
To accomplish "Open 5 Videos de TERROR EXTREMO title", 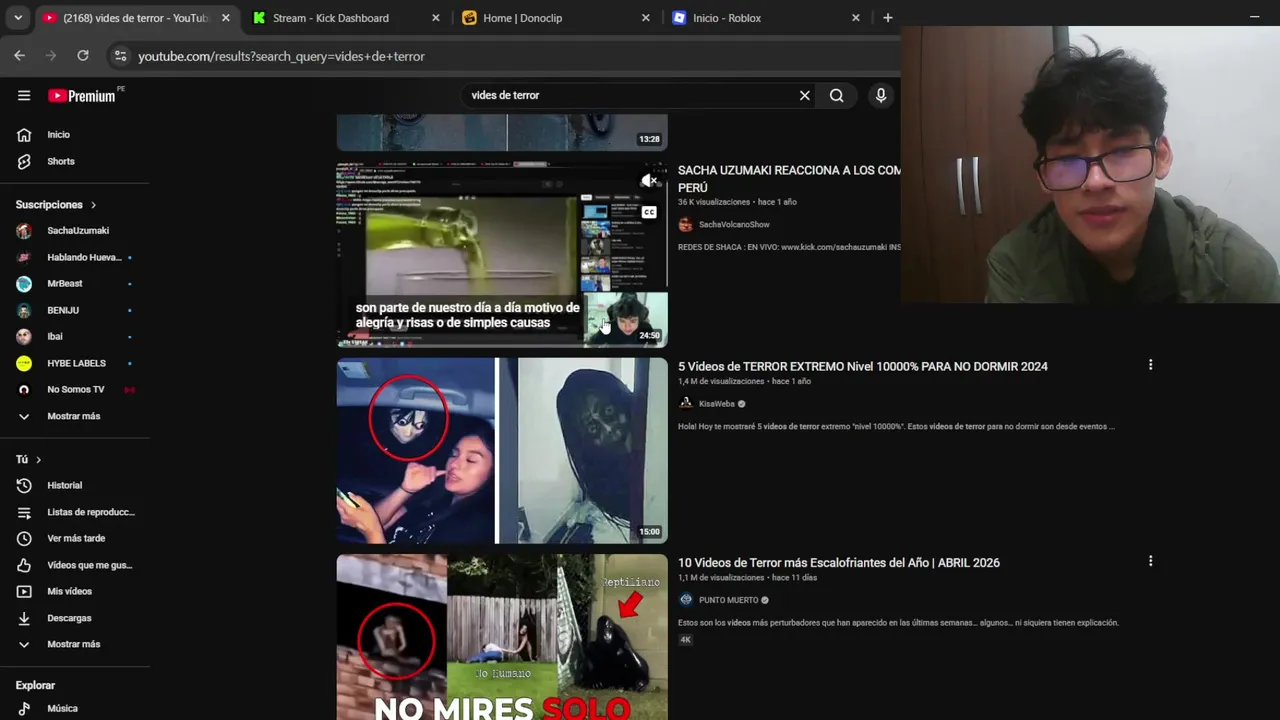I will [863, 366].
